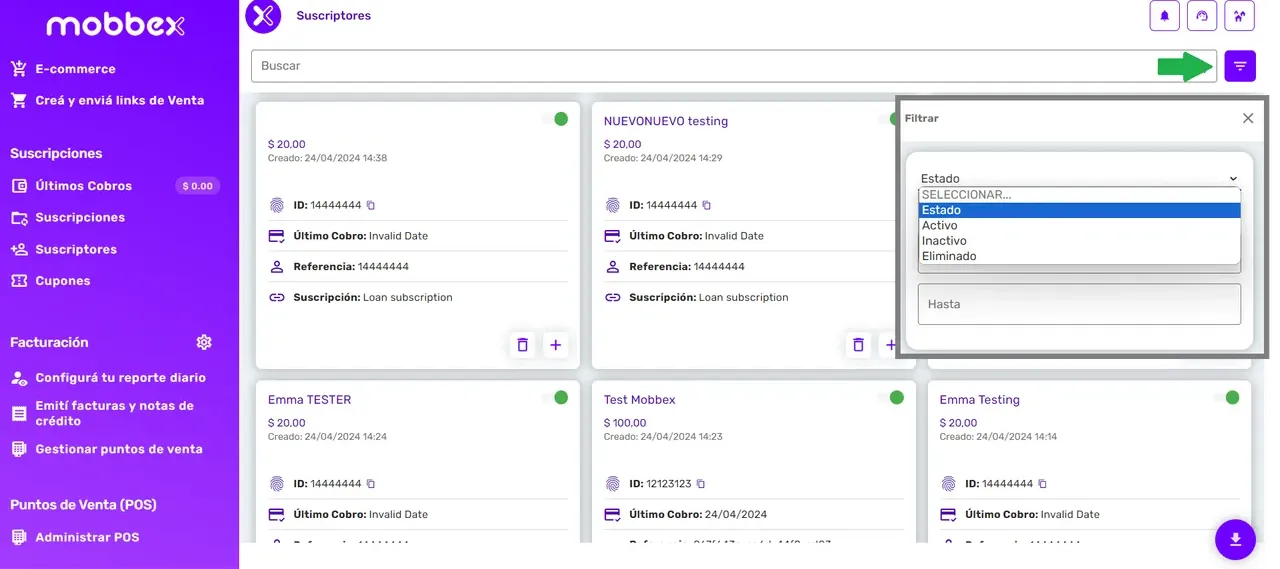Go to Cupones in the sidebar
This screenshot has width=1280, height=569.
(63, 281)
